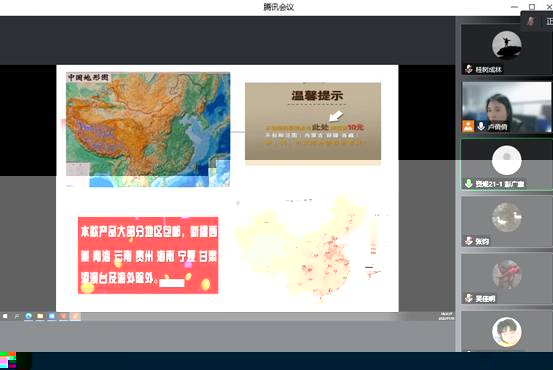Viewport: 553px width, 370px height.
Task: Click the small floating avatar in the top-right corner
Action: [x=530, y=22]
